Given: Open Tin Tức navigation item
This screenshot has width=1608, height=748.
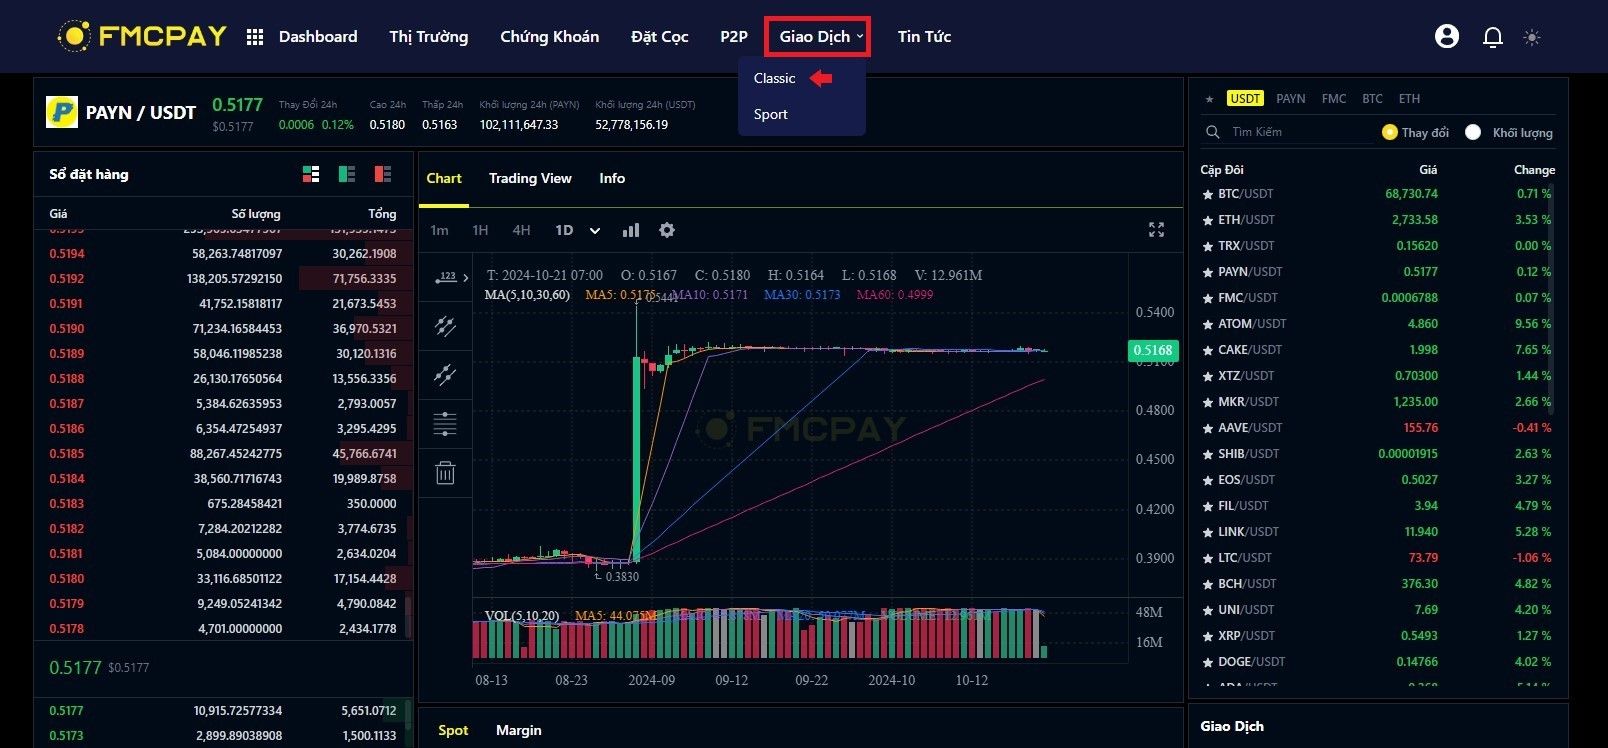Looking at the screenshot, I should [x=925, y=37].
